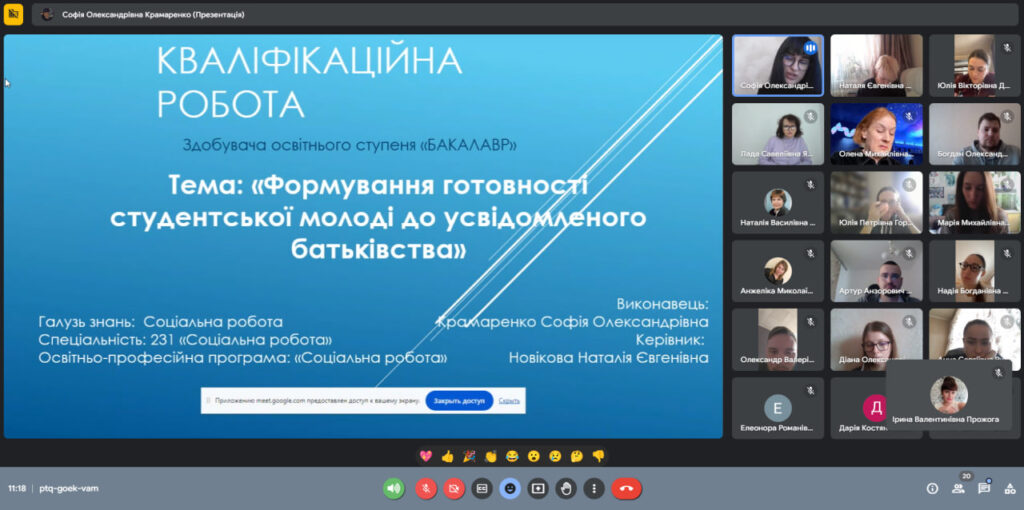This screenshot has height=510, width=1024.
Task: Click the blue 'Закрыть доступ' button
Action: pyautogui.click(x=459, y=400)
